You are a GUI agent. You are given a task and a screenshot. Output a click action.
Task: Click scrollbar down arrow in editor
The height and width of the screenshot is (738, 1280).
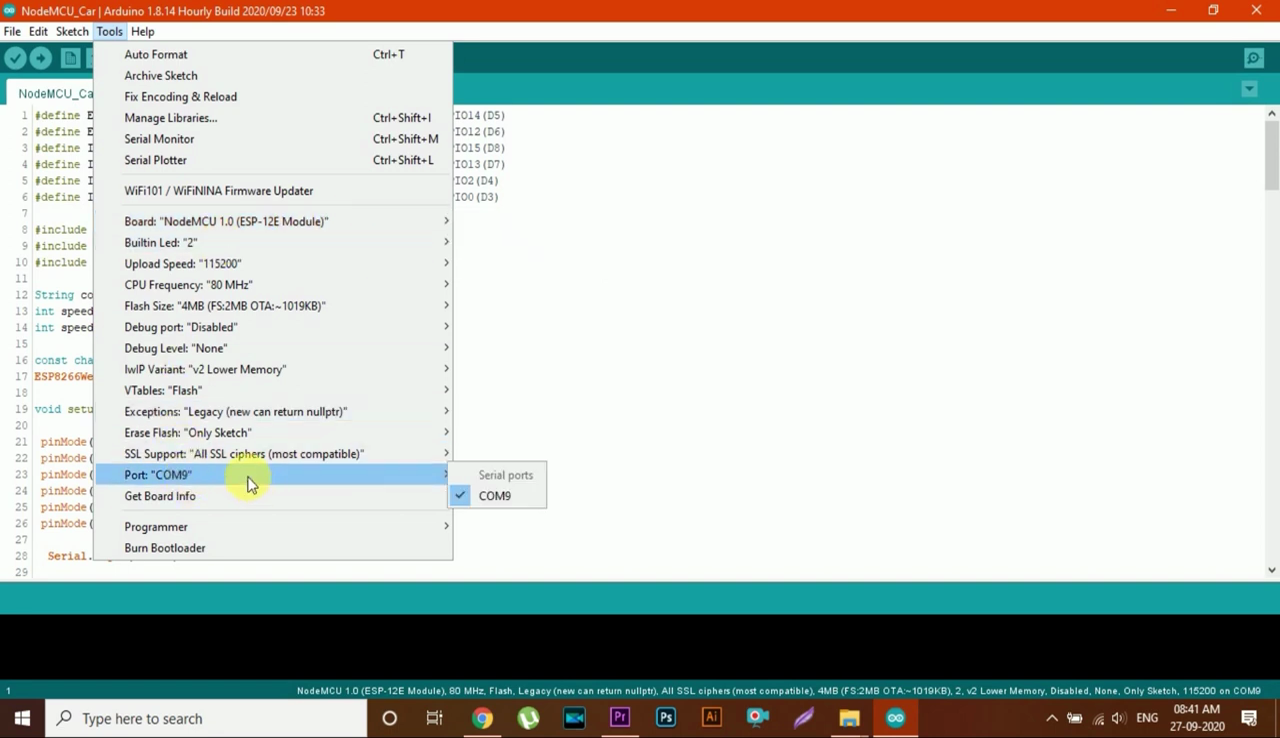tap(1271, 570)
